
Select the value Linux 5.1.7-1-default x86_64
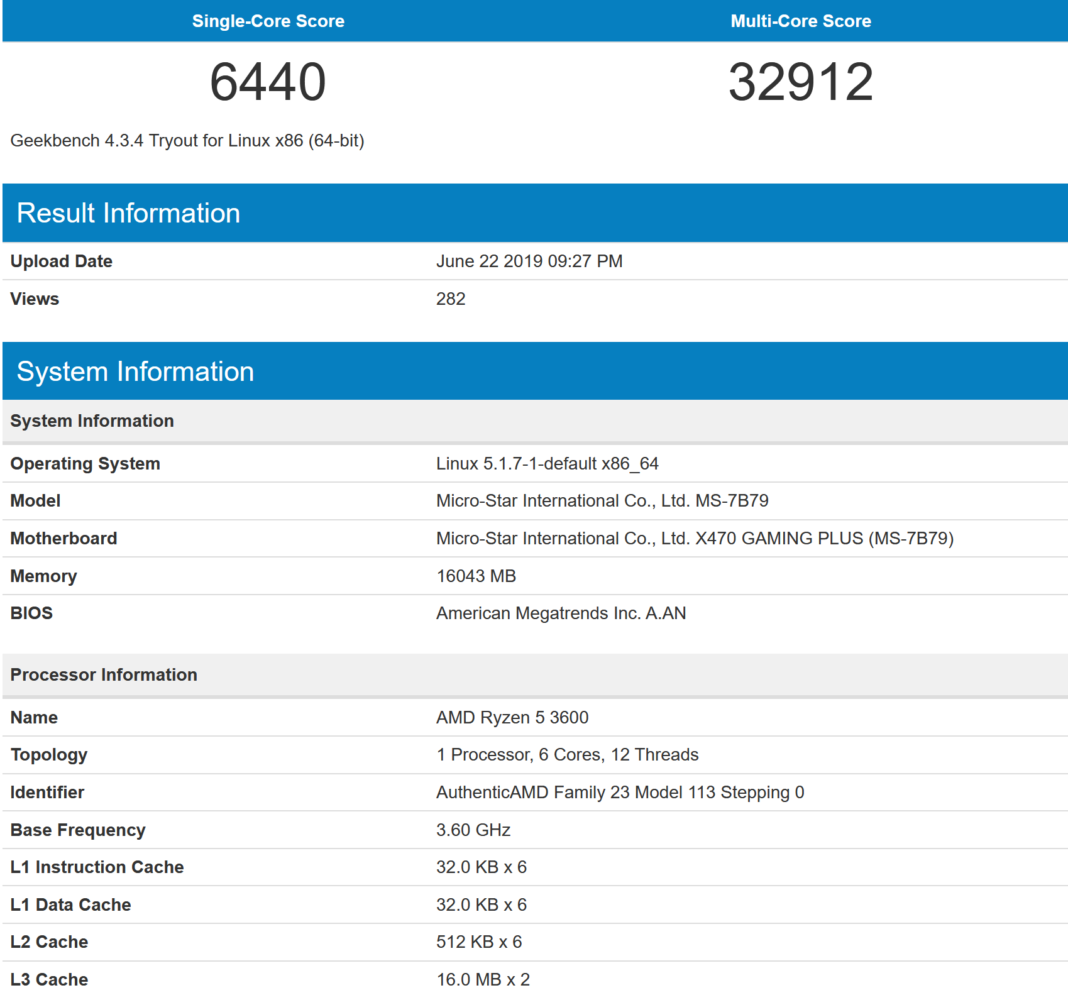(548, 464)
